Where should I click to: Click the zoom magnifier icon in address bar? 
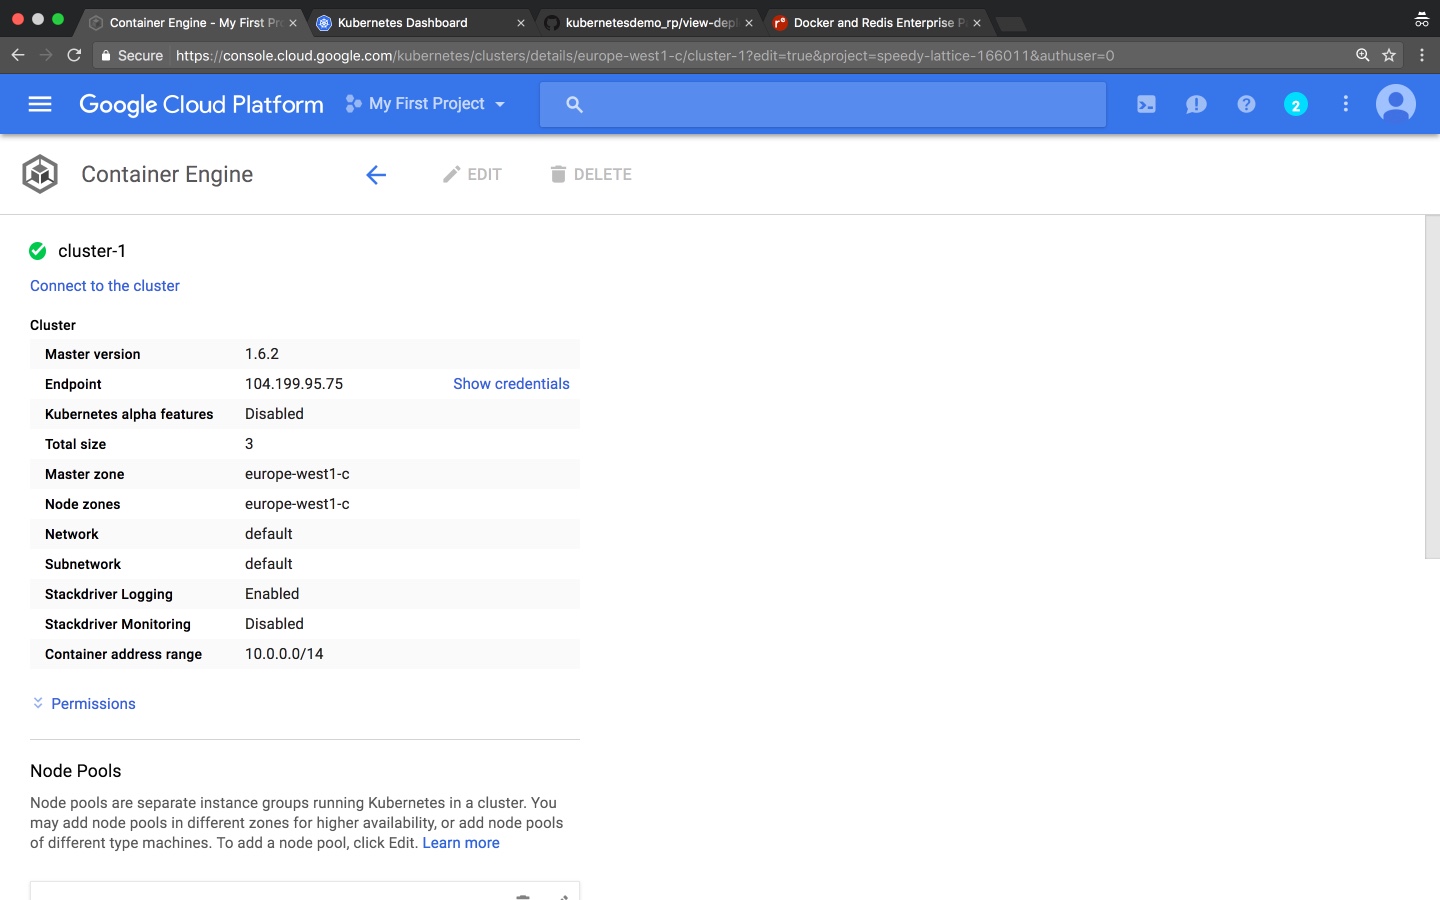coord(1362,55)
